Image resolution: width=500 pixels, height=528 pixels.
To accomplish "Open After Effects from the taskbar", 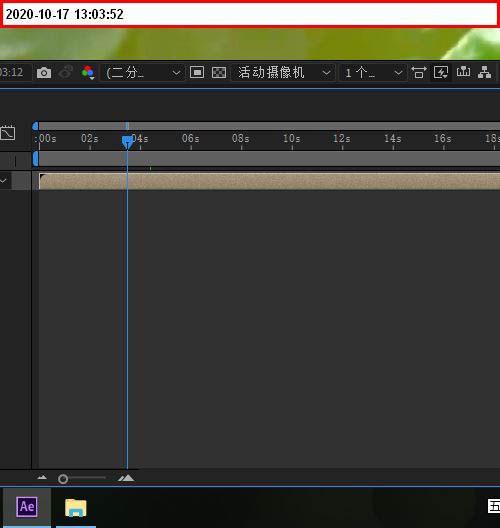I will tap(27, 507).
